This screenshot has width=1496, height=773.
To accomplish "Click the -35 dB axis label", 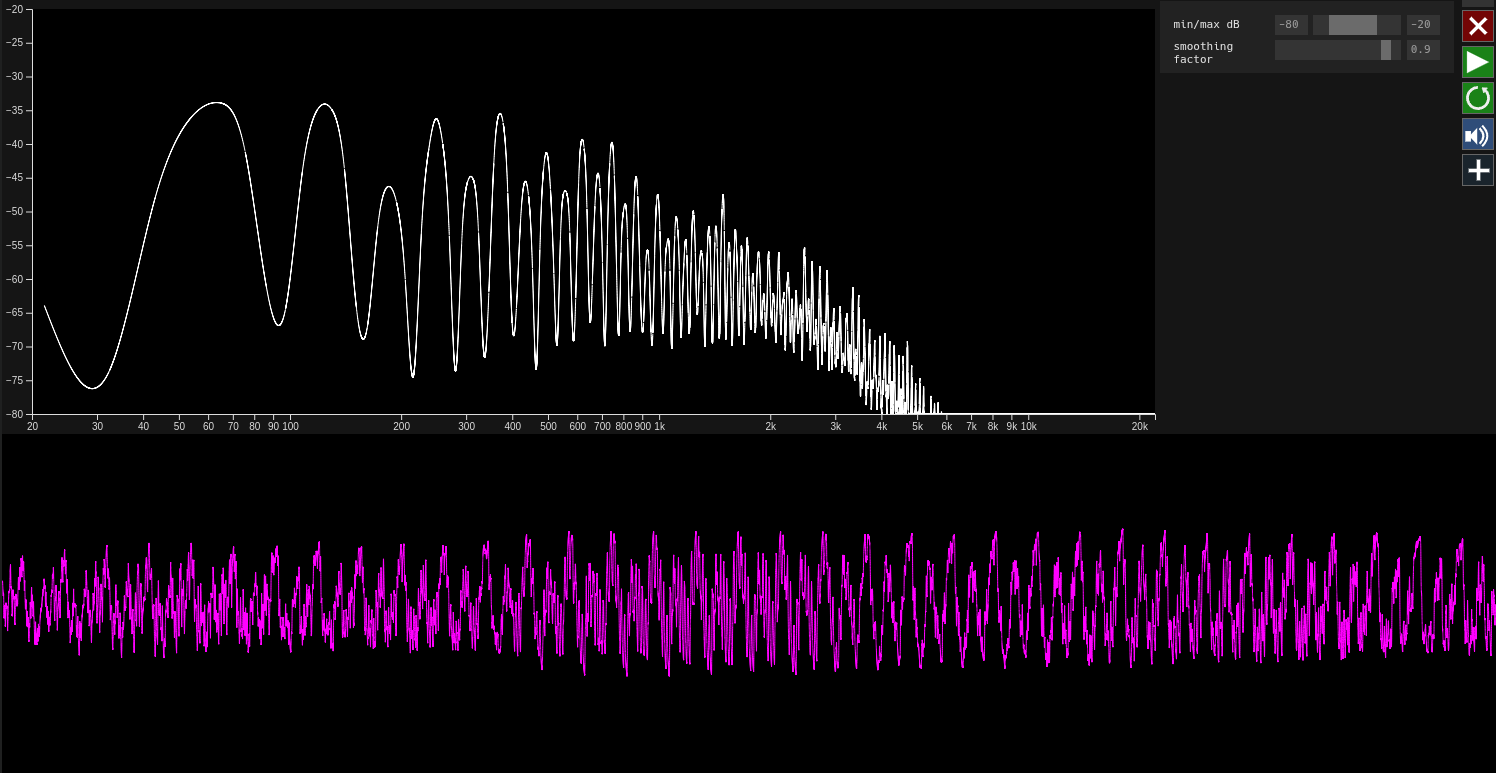I will [14, 110].
